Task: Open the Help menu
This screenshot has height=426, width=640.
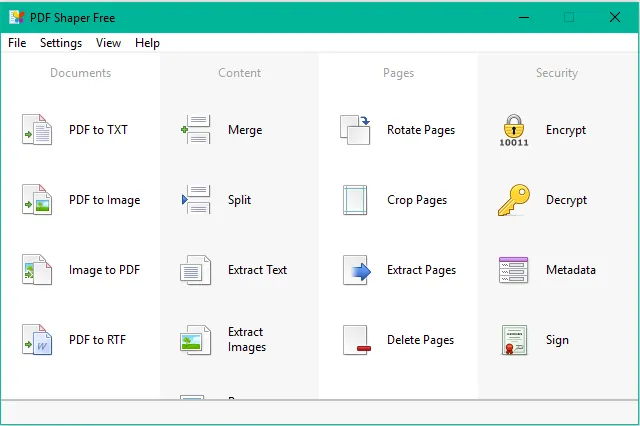Action: point(147,43)
